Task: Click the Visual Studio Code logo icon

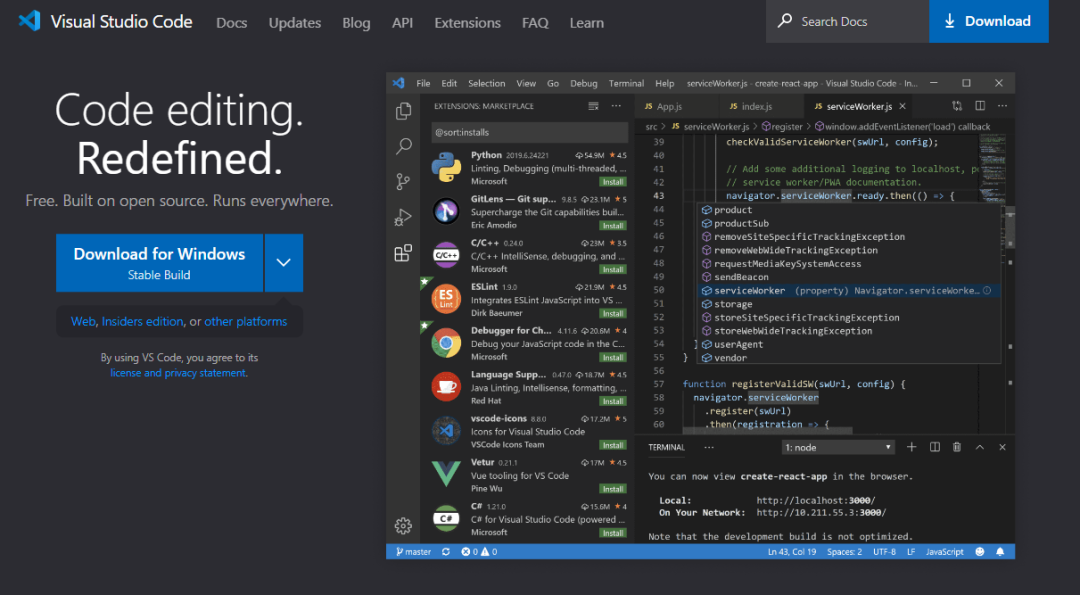Action: pos(29,21)
